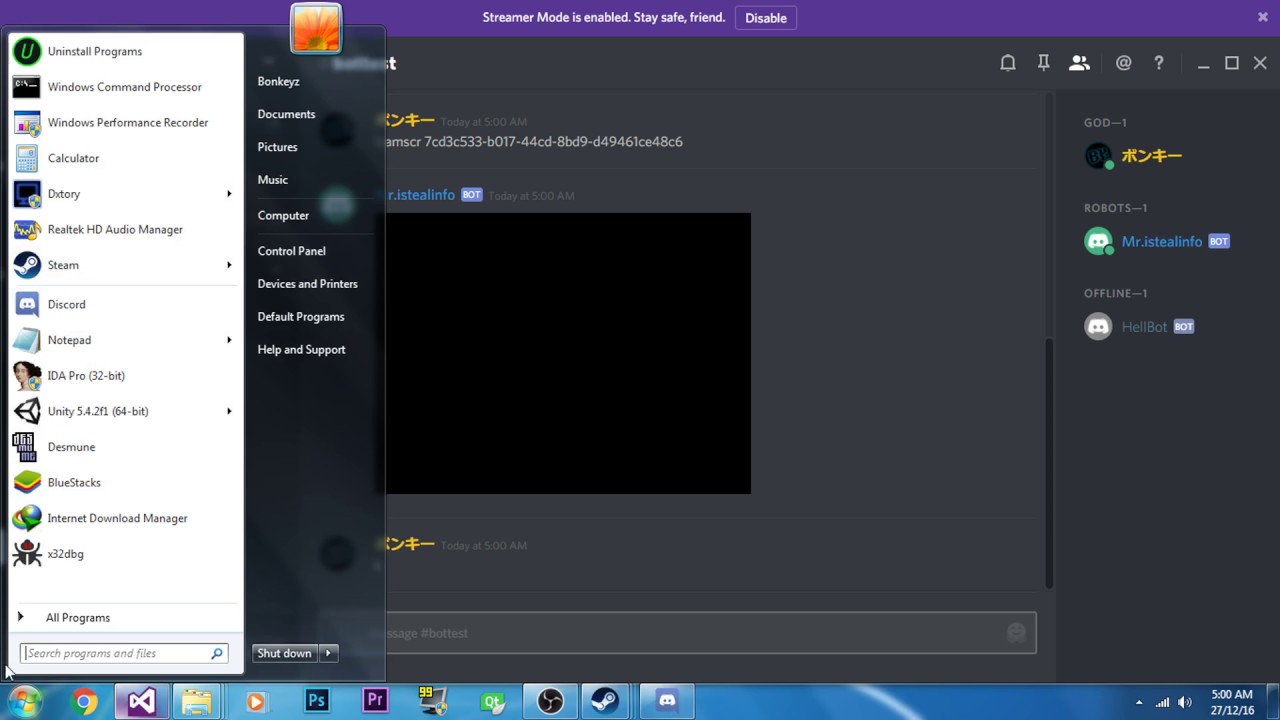
Task: Open Steam taskbar icon
Action: pos(604,702)
